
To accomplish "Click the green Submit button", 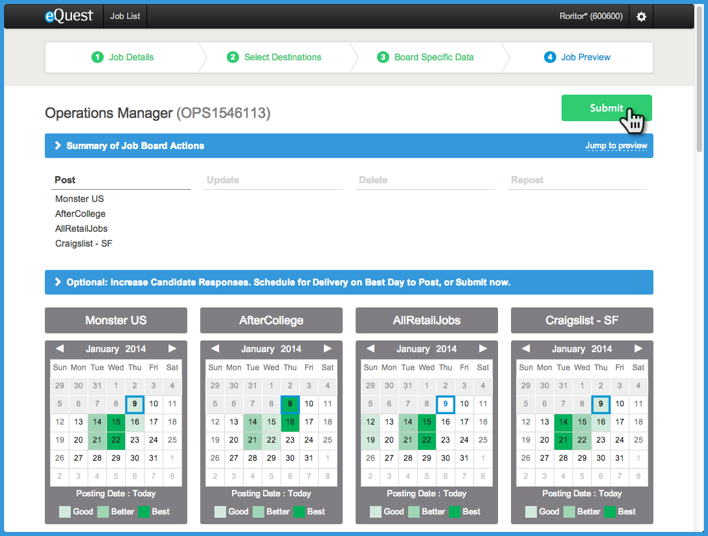I will pyautogui.click(x=606, y=108).
